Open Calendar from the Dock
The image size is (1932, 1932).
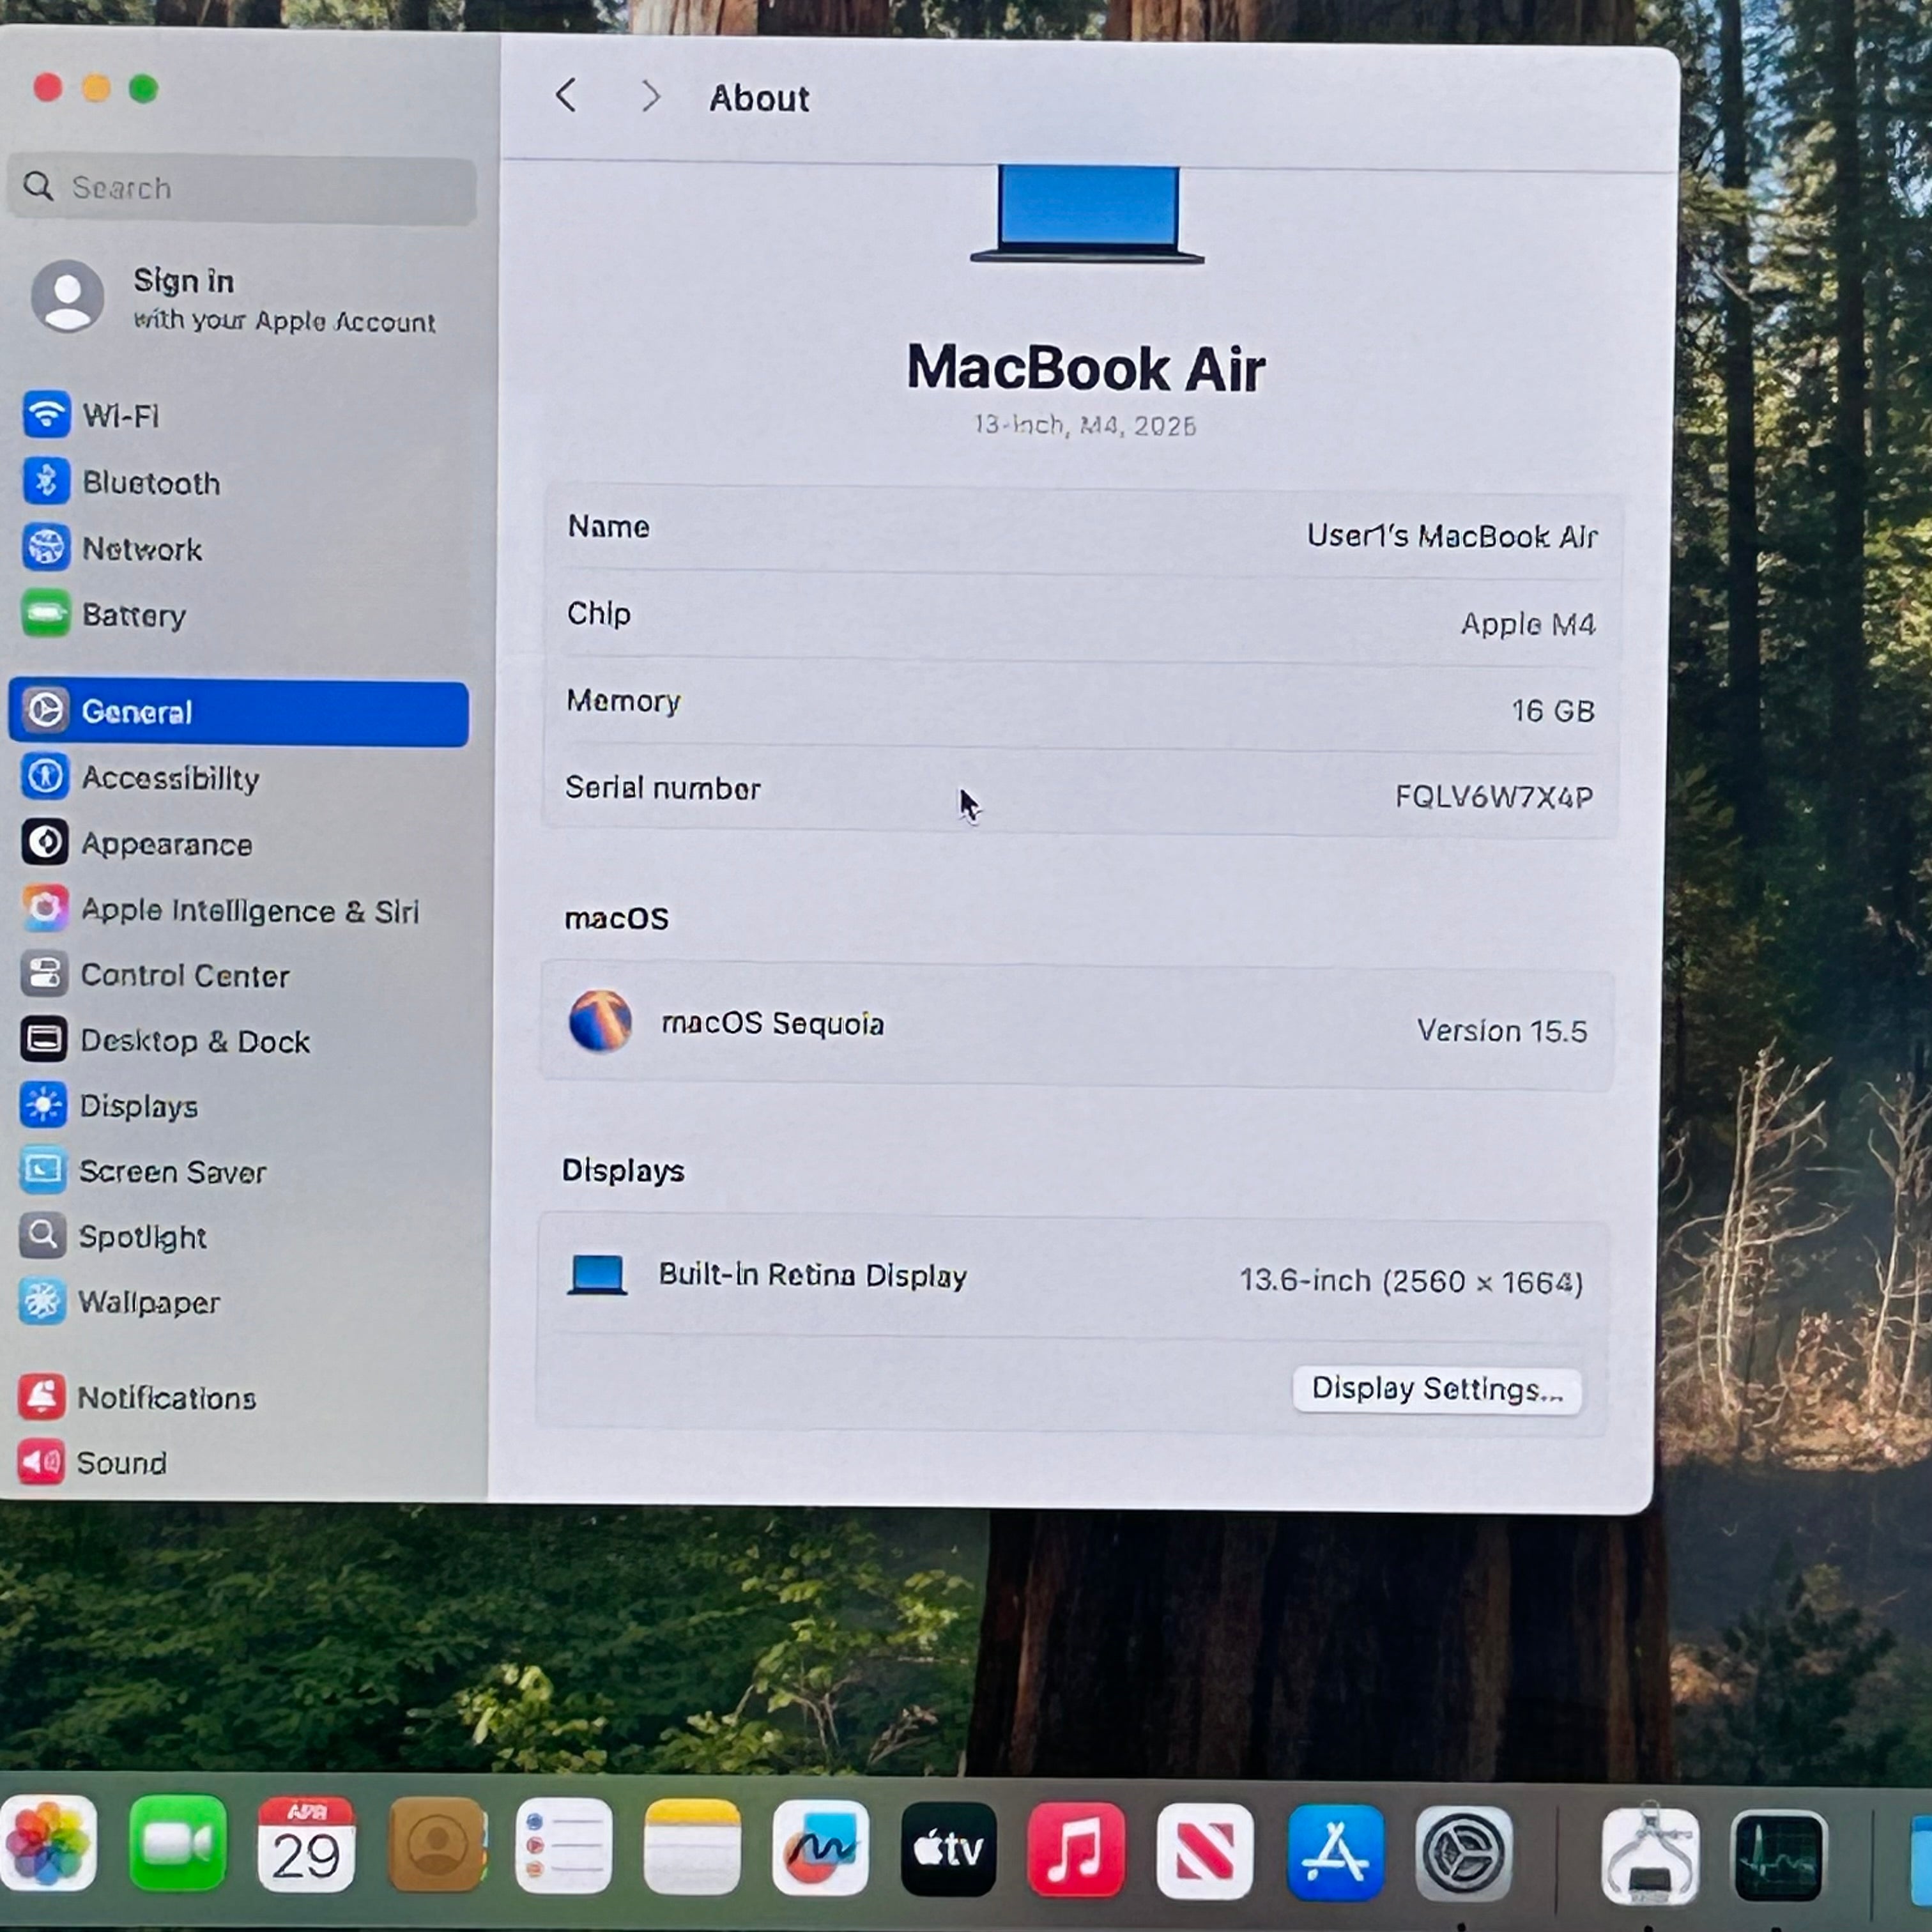click(306, 1844)
